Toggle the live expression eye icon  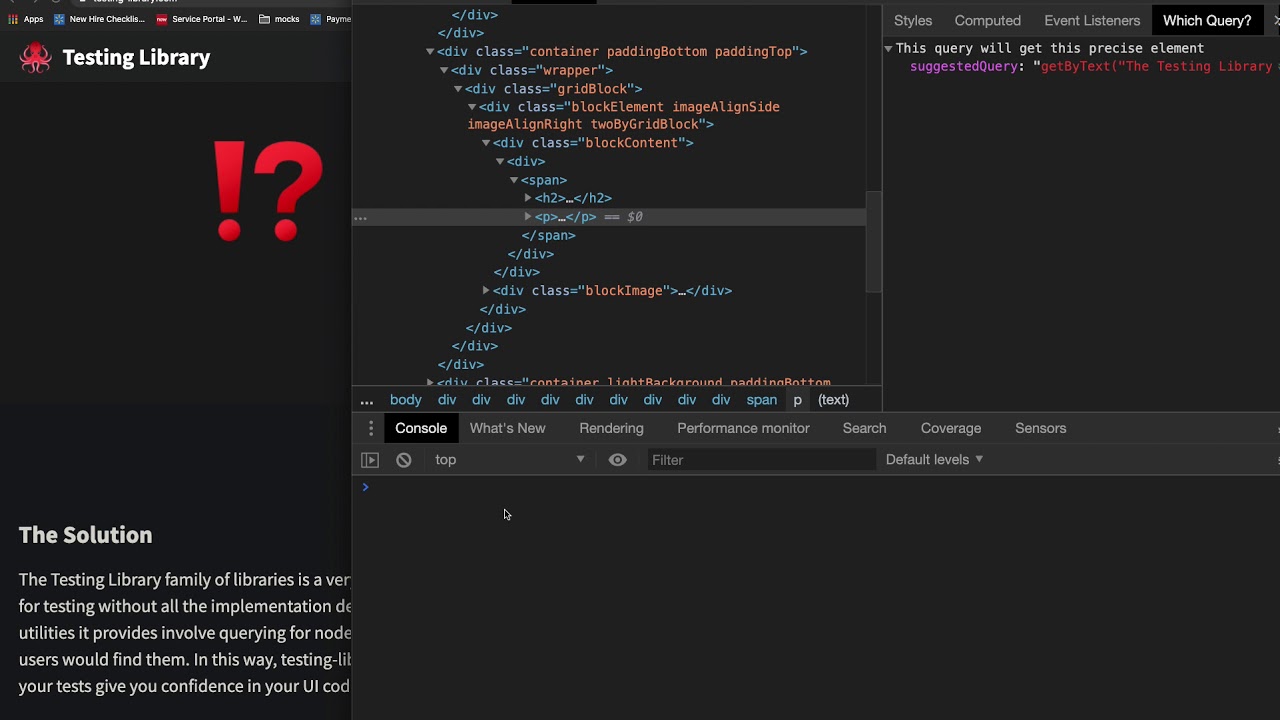617,460
